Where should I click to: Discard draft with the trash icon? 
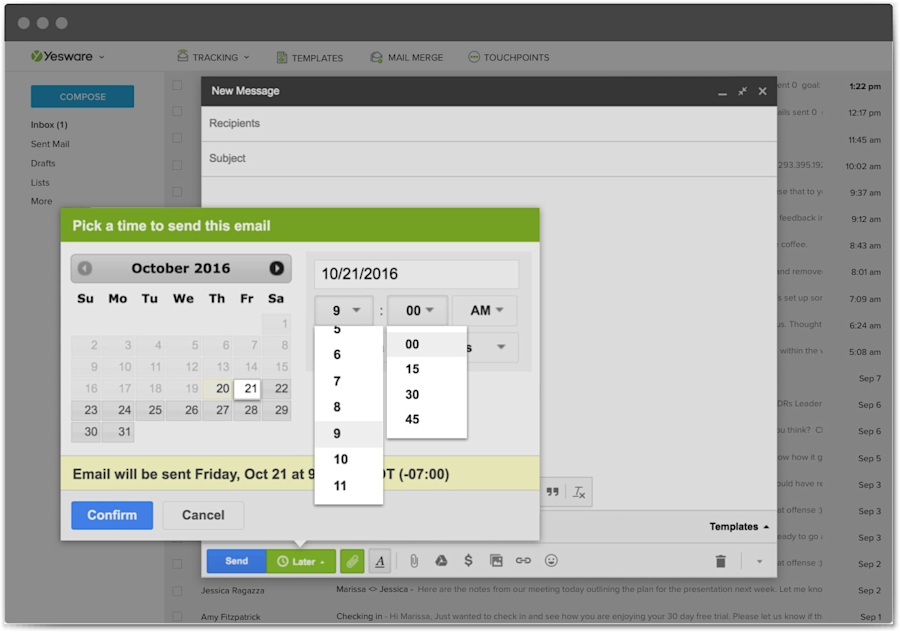click(x=722, y=561)
